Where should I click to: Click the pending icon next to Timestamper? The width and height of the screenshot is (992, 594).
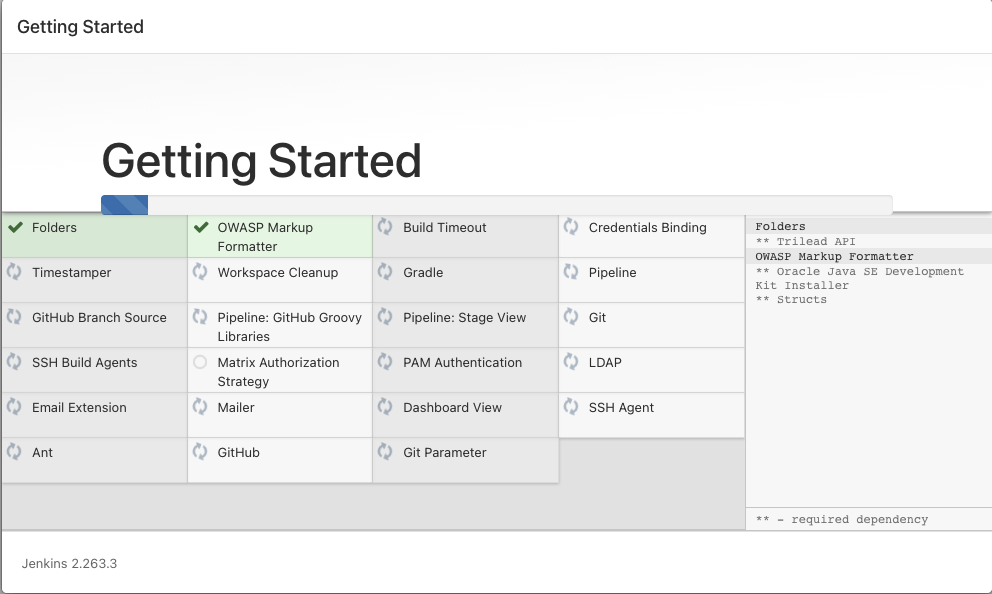pyautogui.click(x=14, y=271)
